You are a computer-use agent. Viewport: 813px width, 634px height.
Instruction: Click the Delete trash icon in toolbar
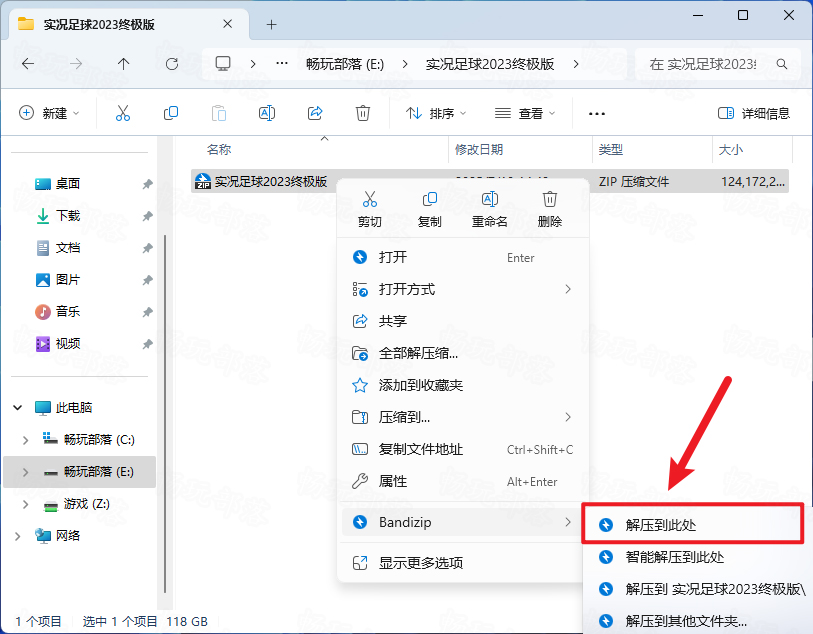click(x=362, y=113)
